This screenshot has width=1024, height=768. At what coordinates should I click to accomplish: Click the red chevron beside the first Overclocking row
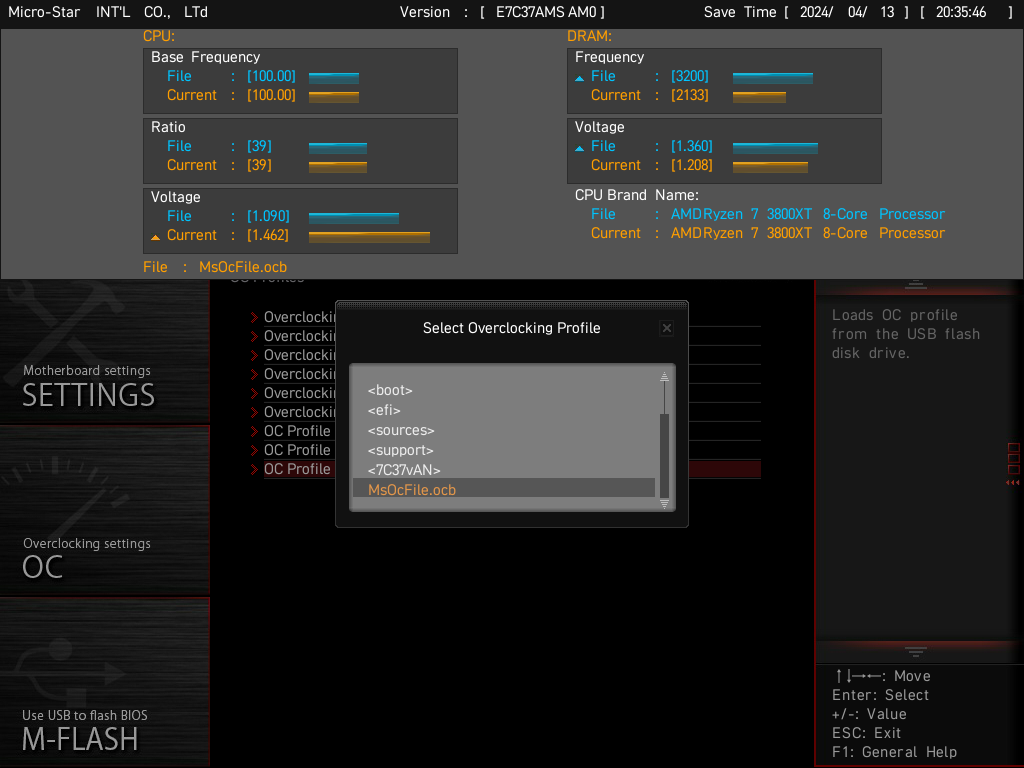pyautogui.click(x=254, y=317)
